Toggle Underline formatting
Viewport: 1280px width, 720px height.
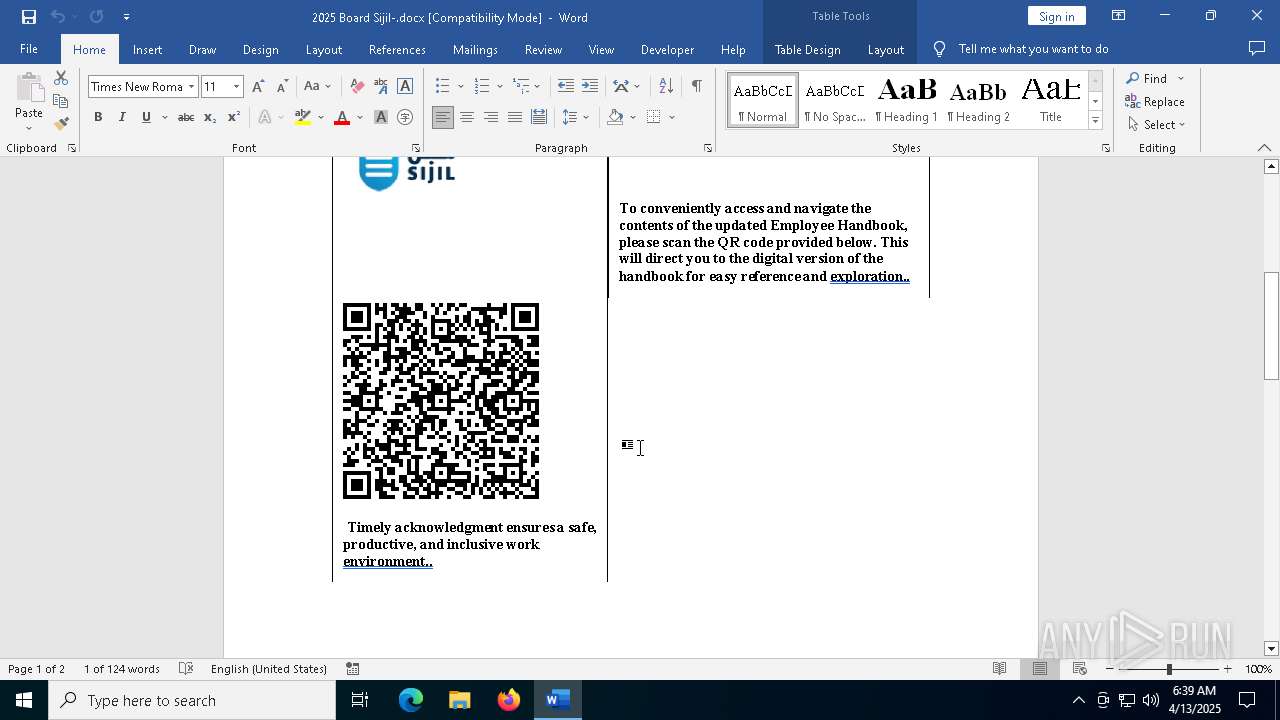(146, 118)
